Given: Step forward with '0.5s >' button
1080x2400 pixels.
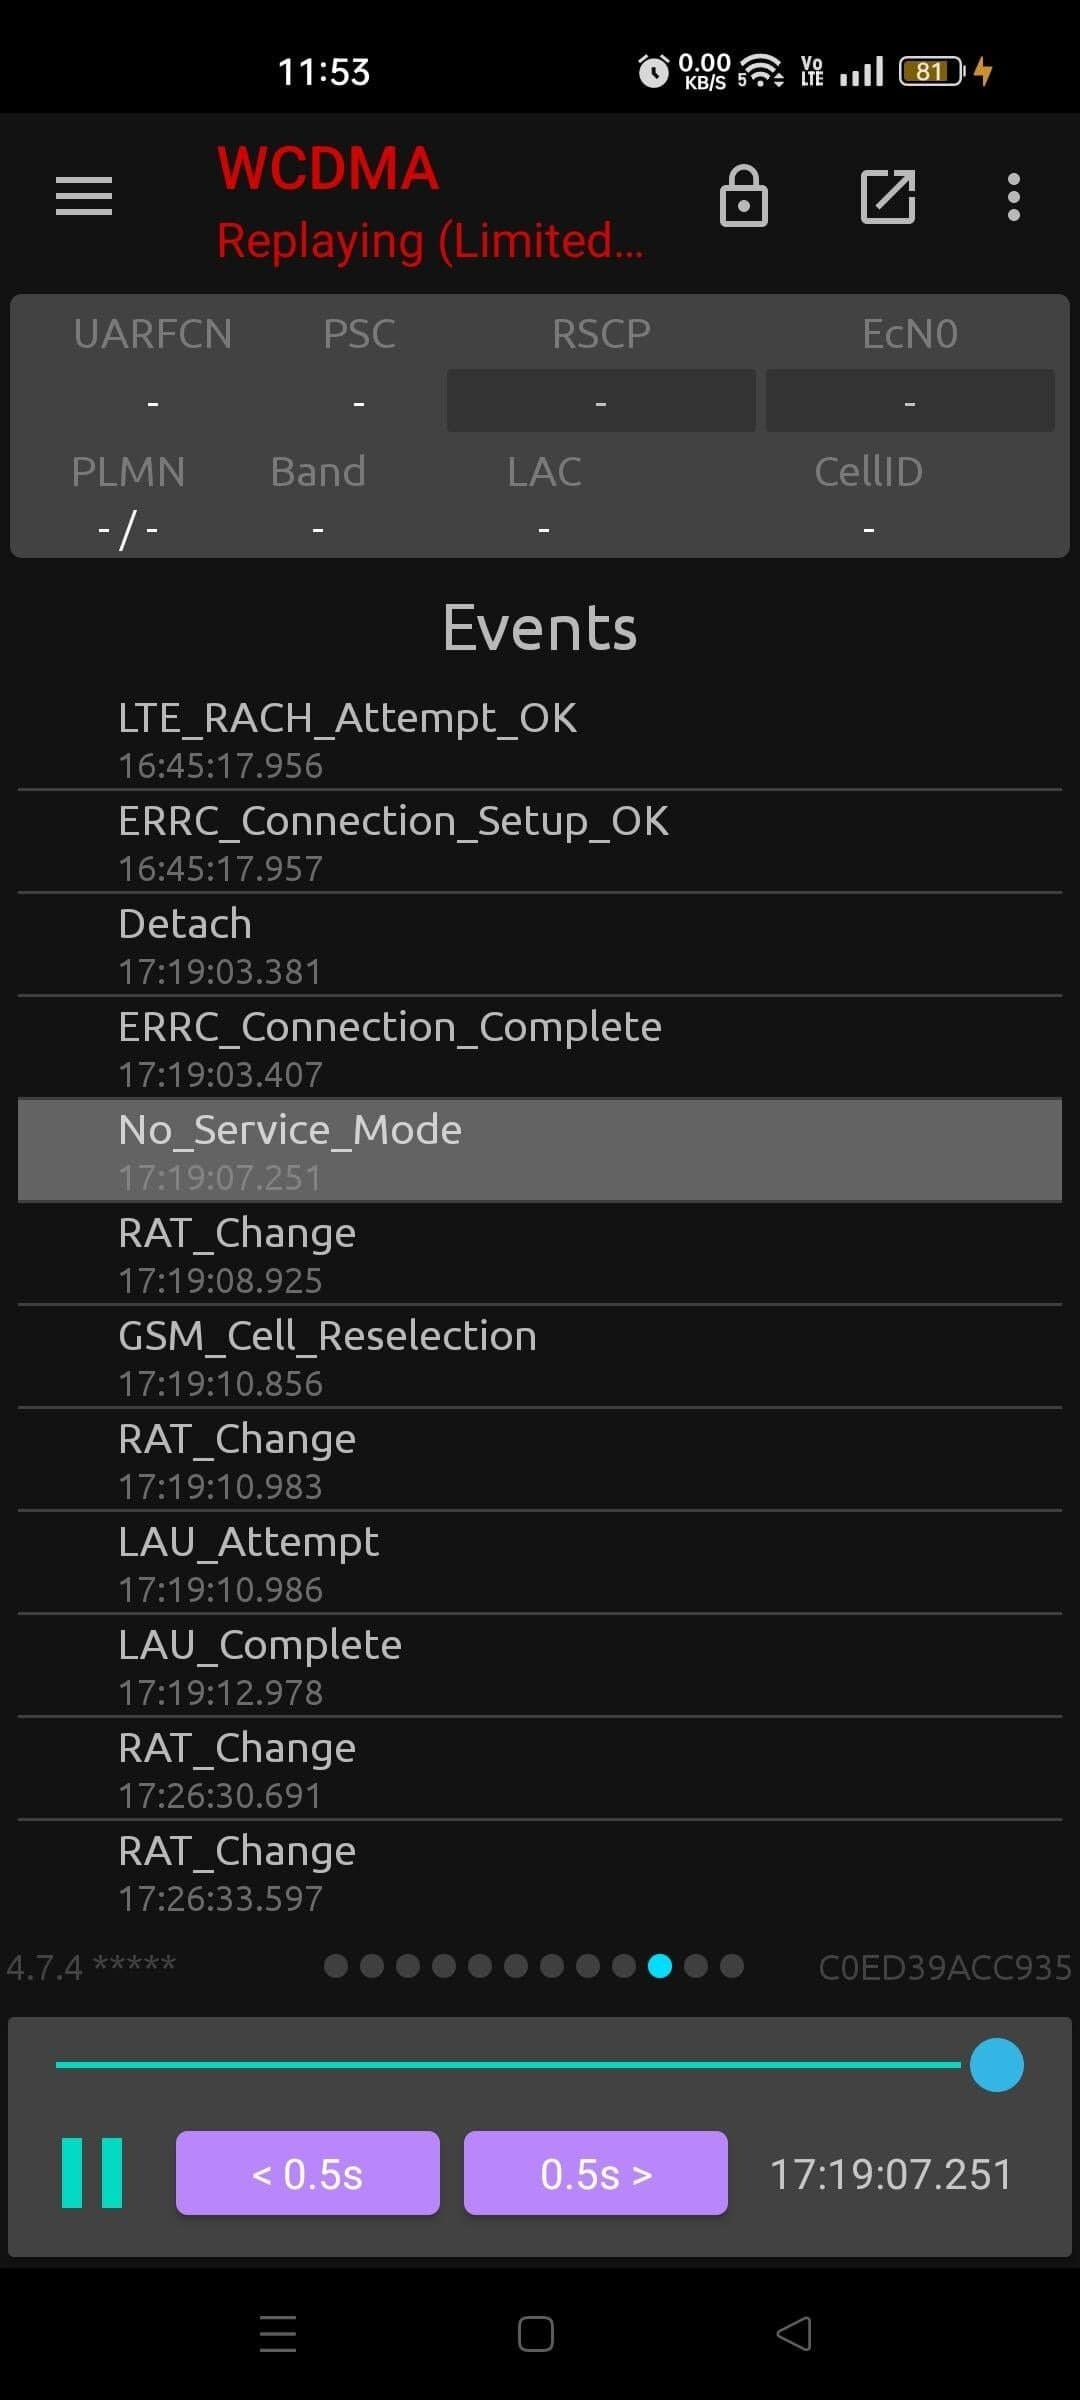Looking at the screenshot, I should (x=596, y=2173).
